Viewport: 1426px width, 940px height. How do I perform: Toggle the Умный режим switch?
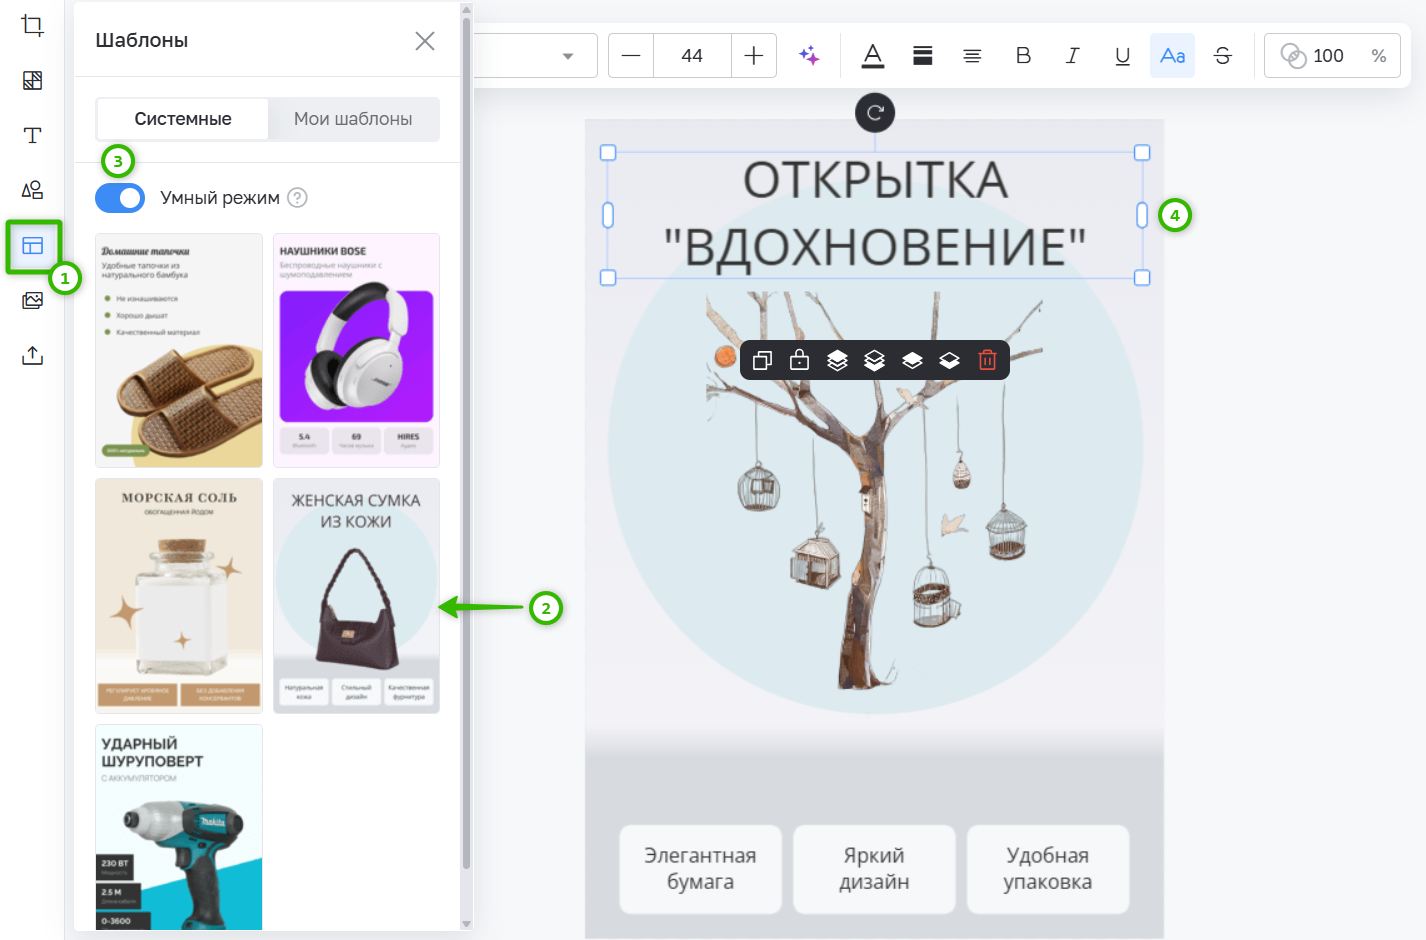point(120,198)
